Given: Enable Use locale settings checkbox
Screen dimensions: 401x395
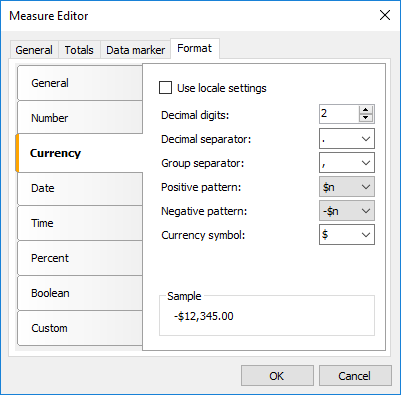Looking at the screenshot, I should (x=166, y=88).
